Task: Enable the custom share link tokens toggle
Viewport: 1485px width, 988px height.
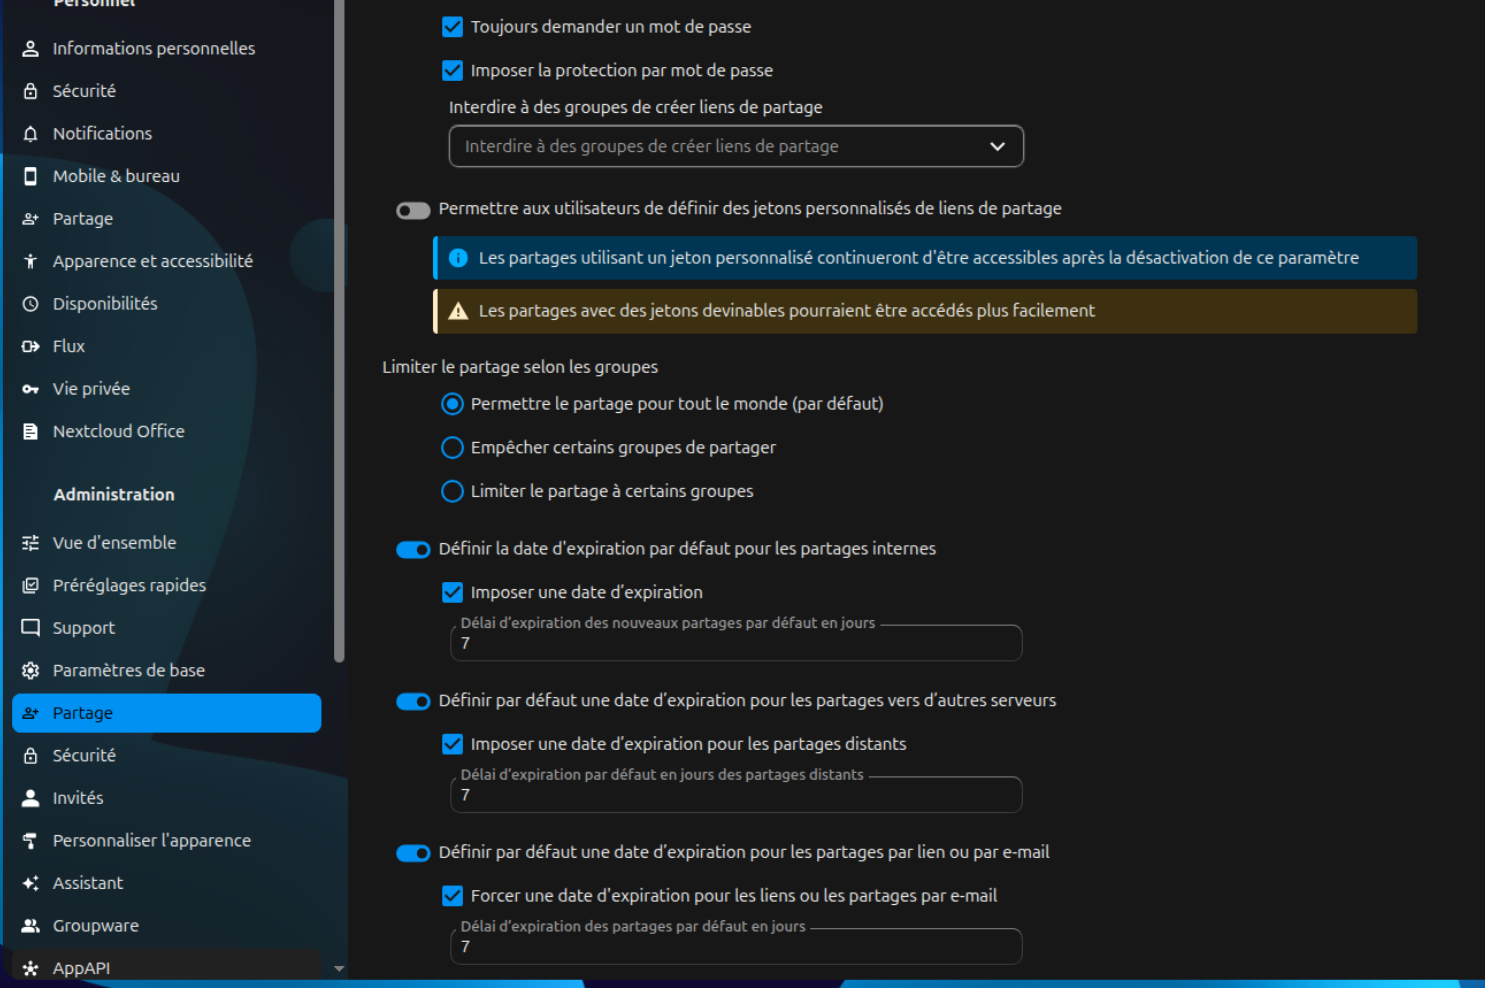Action: tap(413, 210)
